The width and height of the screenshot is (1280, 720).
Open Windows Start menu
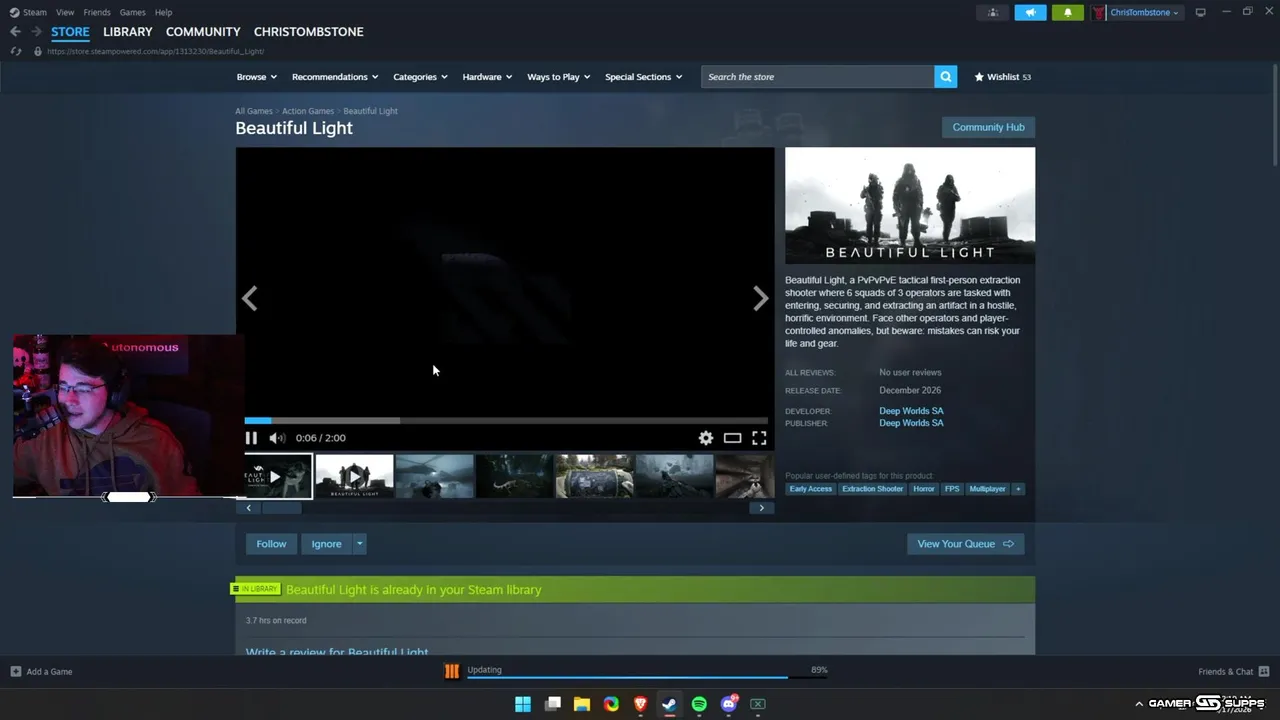(x=523, y=704)
